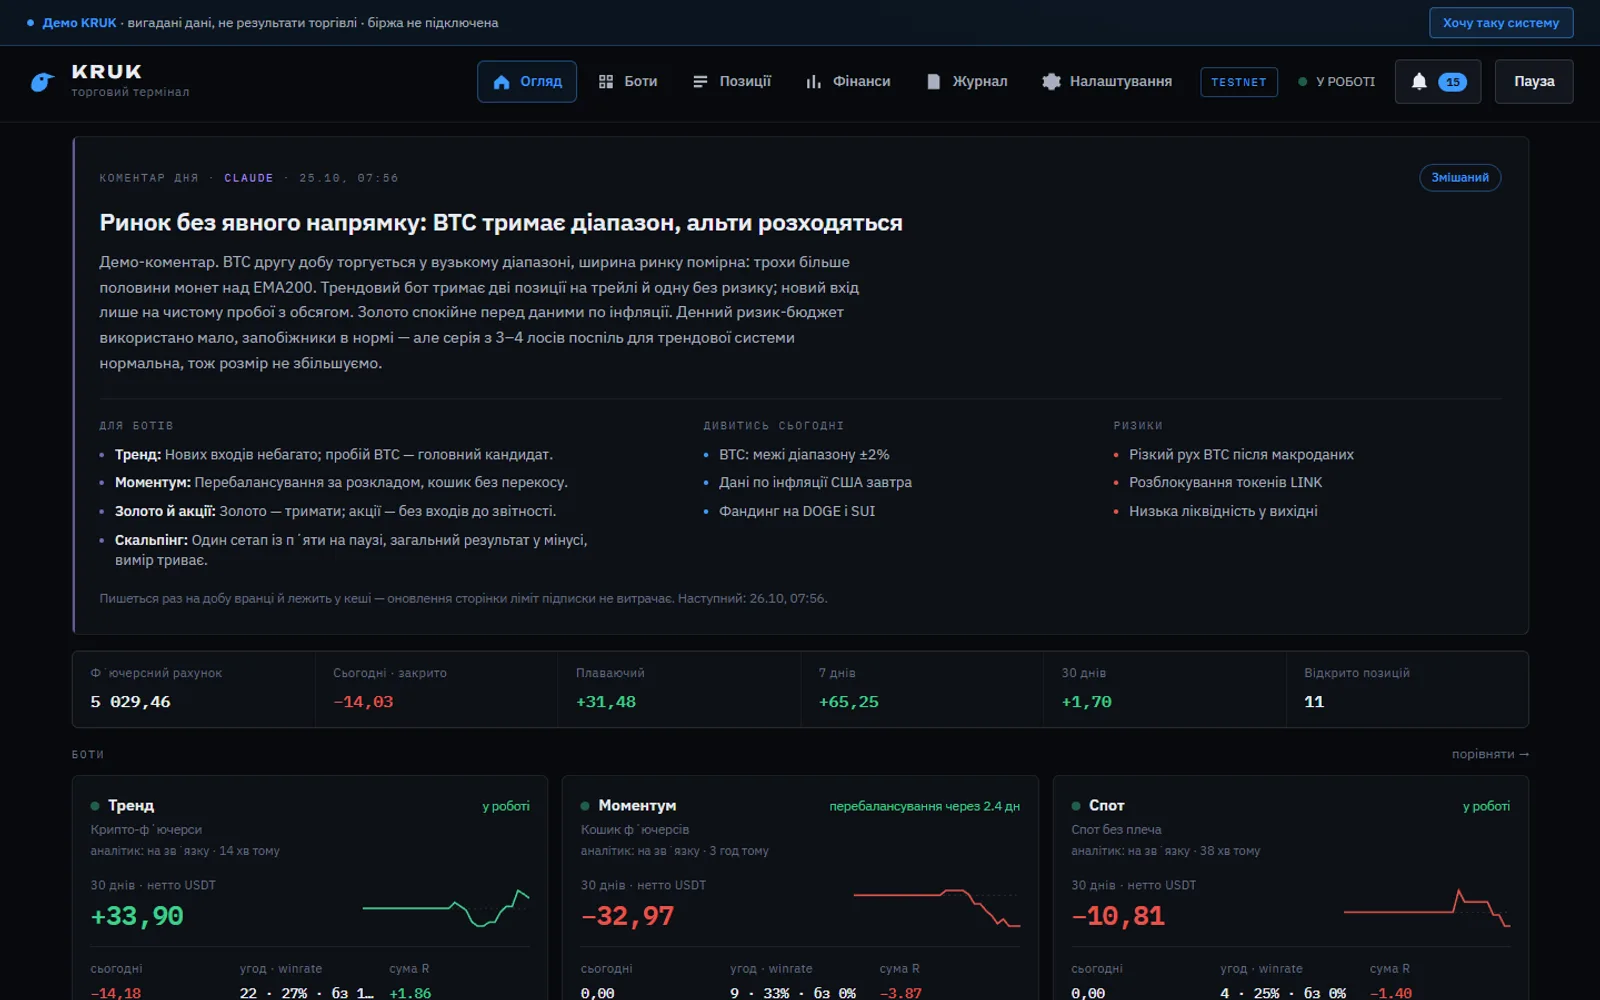Click the list icon beside Позиції

click(700, 82)
